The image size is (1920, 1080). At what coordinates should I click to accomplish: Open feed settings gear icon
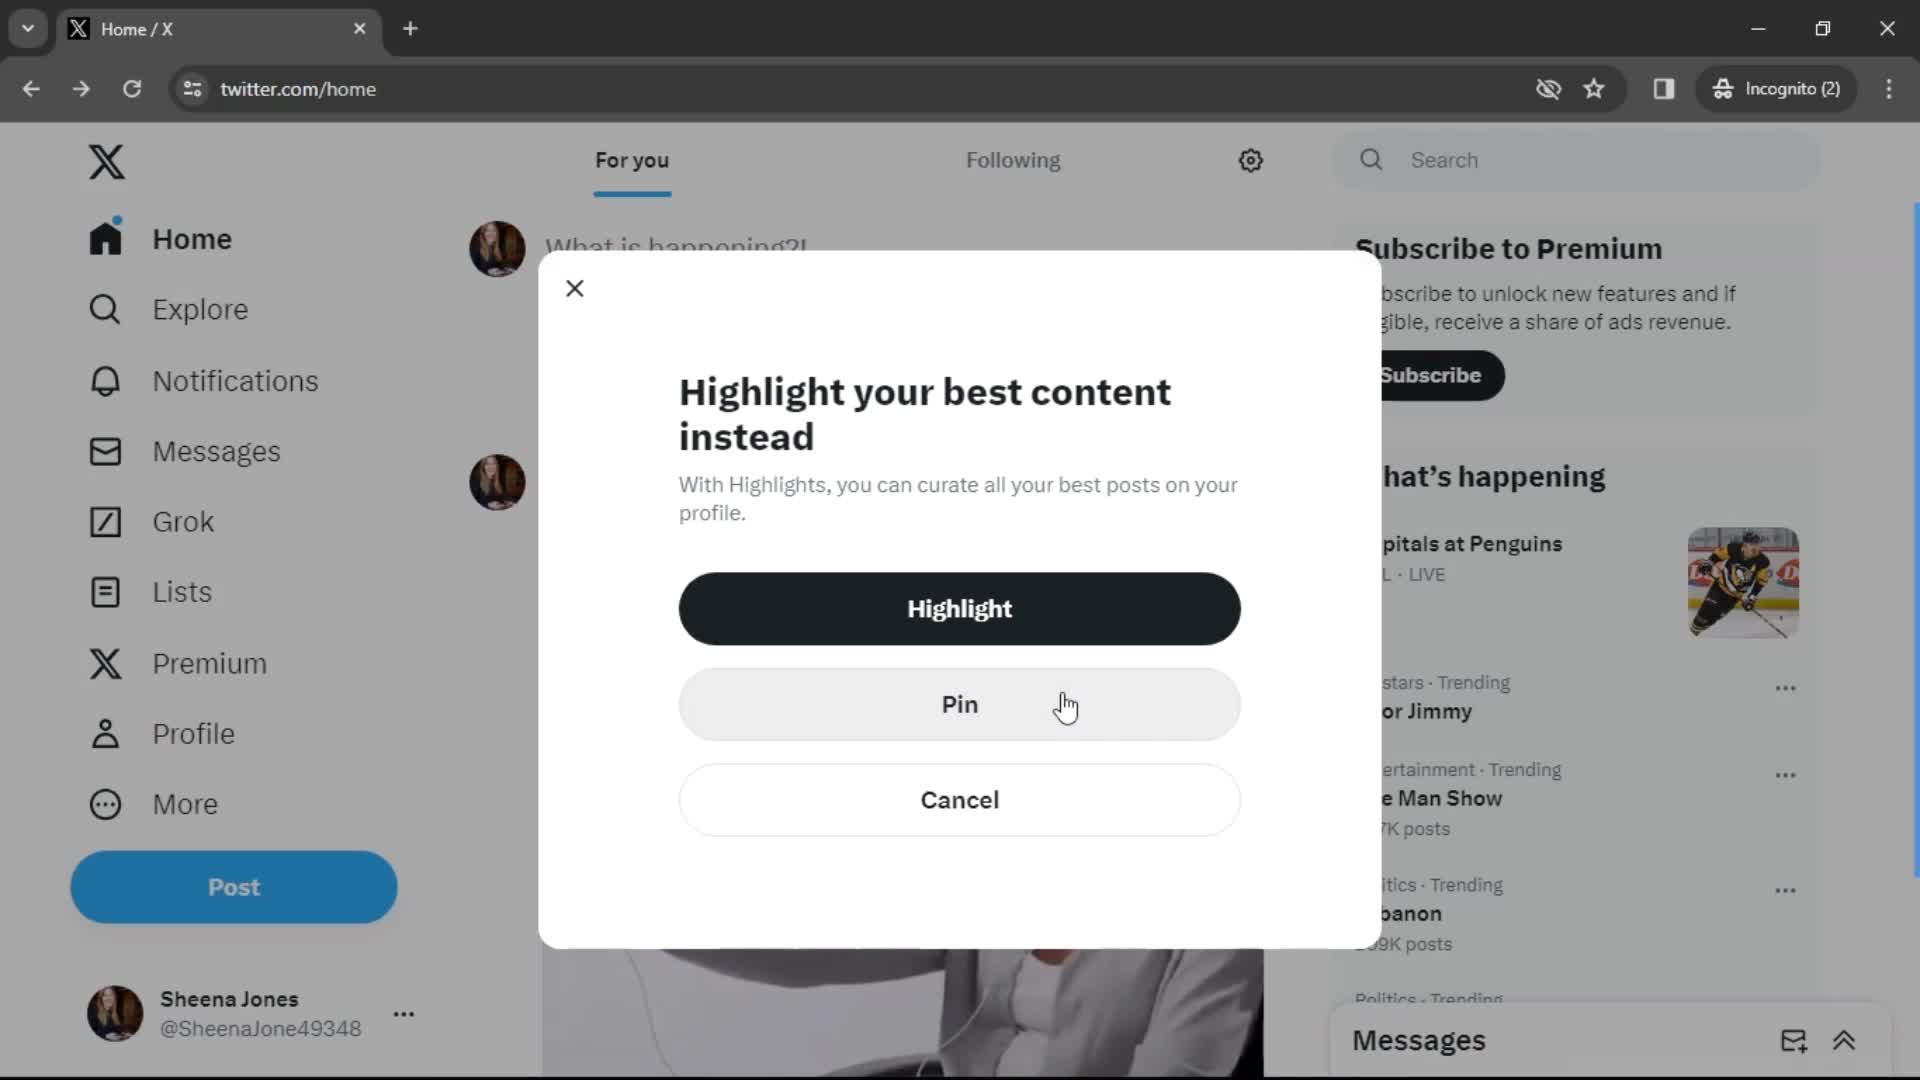click(1250, 160)
